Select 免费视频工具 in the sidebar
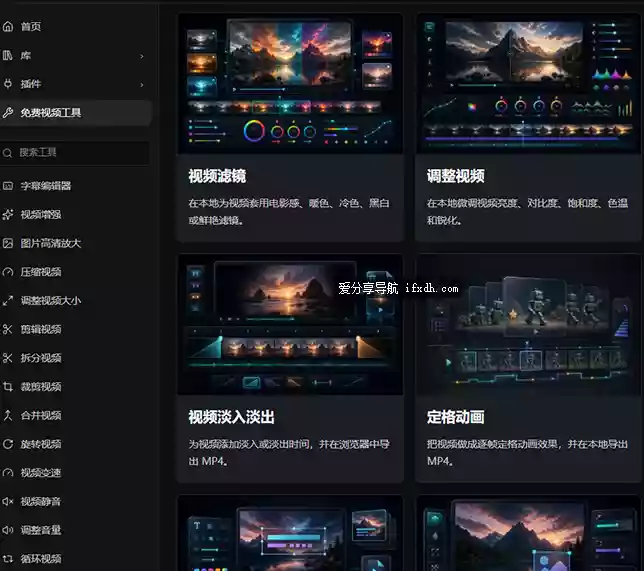The image size is (644, 571). tap(75, 113)
